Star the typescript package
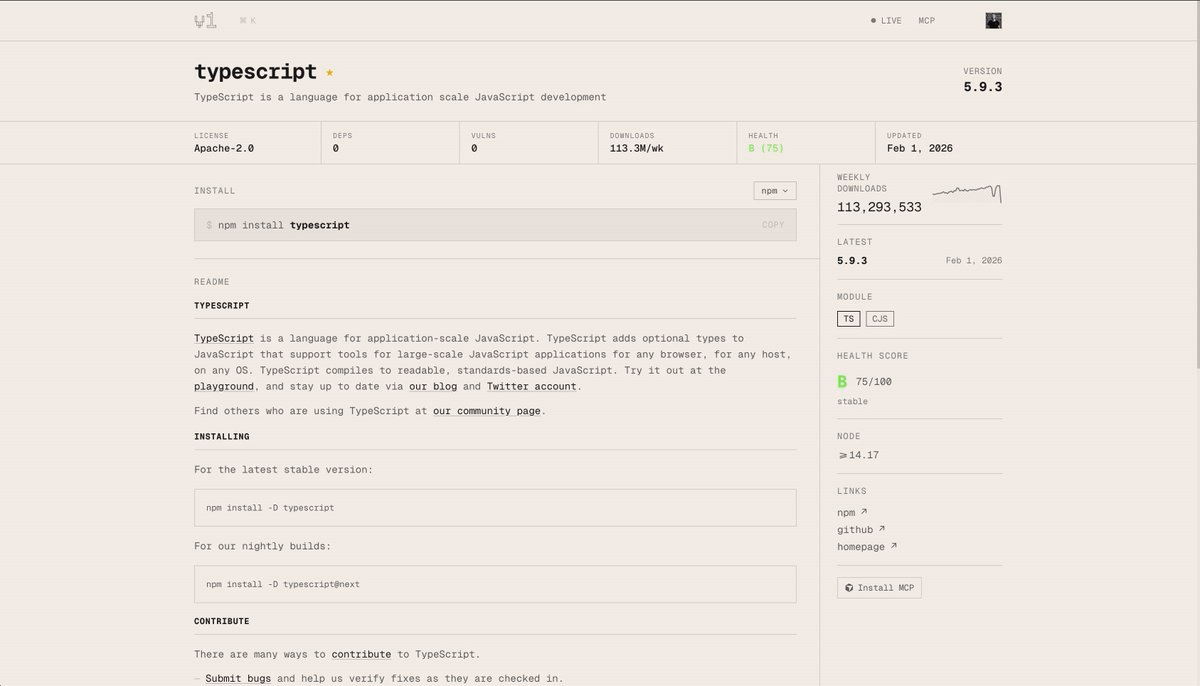1200x686 pixels. click(330, 73)
